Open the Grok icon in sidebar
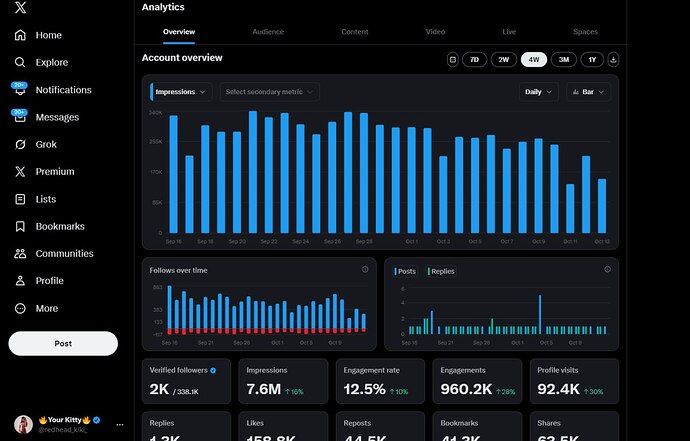This screenshot has width=690, height=441. tap(20, 144)
